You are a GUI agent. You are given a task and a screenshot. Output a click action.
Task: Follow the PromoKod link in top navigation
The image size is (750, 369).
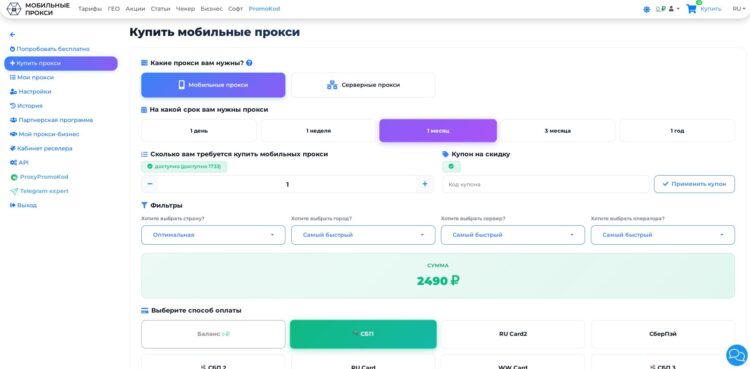[265, 9]
